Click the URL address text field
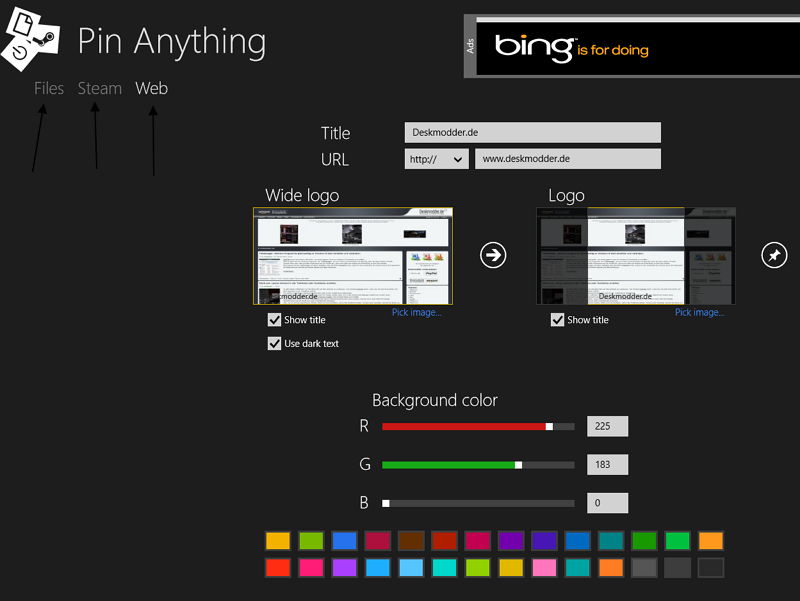The image size is (800, 601). tap(567, 159)
